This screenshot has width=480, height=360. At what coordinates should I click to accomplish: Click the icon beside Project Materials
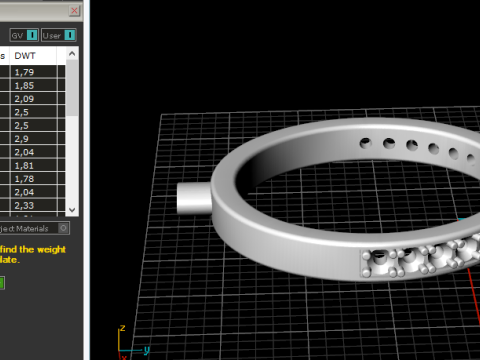click(x=63, y=228)
